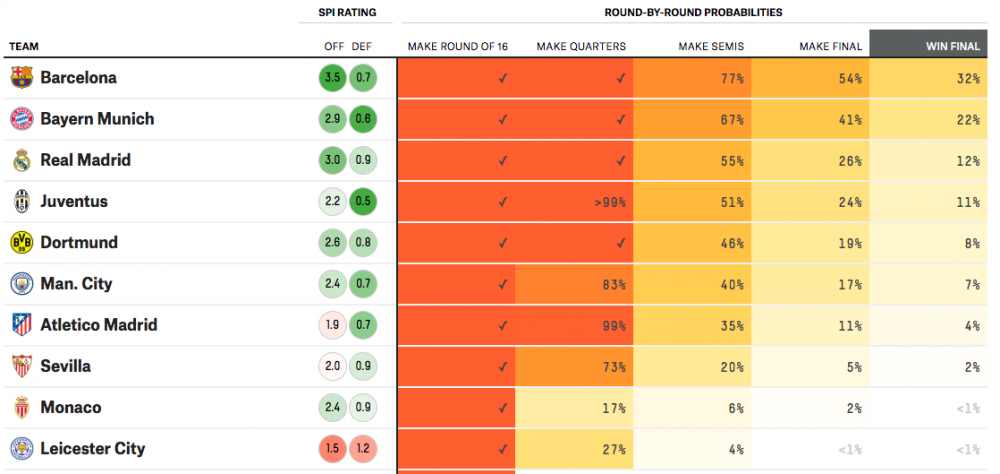The image size is (1000, 474).
Task: Click the Dortmund BVB logo
Action: pos(22,243)
